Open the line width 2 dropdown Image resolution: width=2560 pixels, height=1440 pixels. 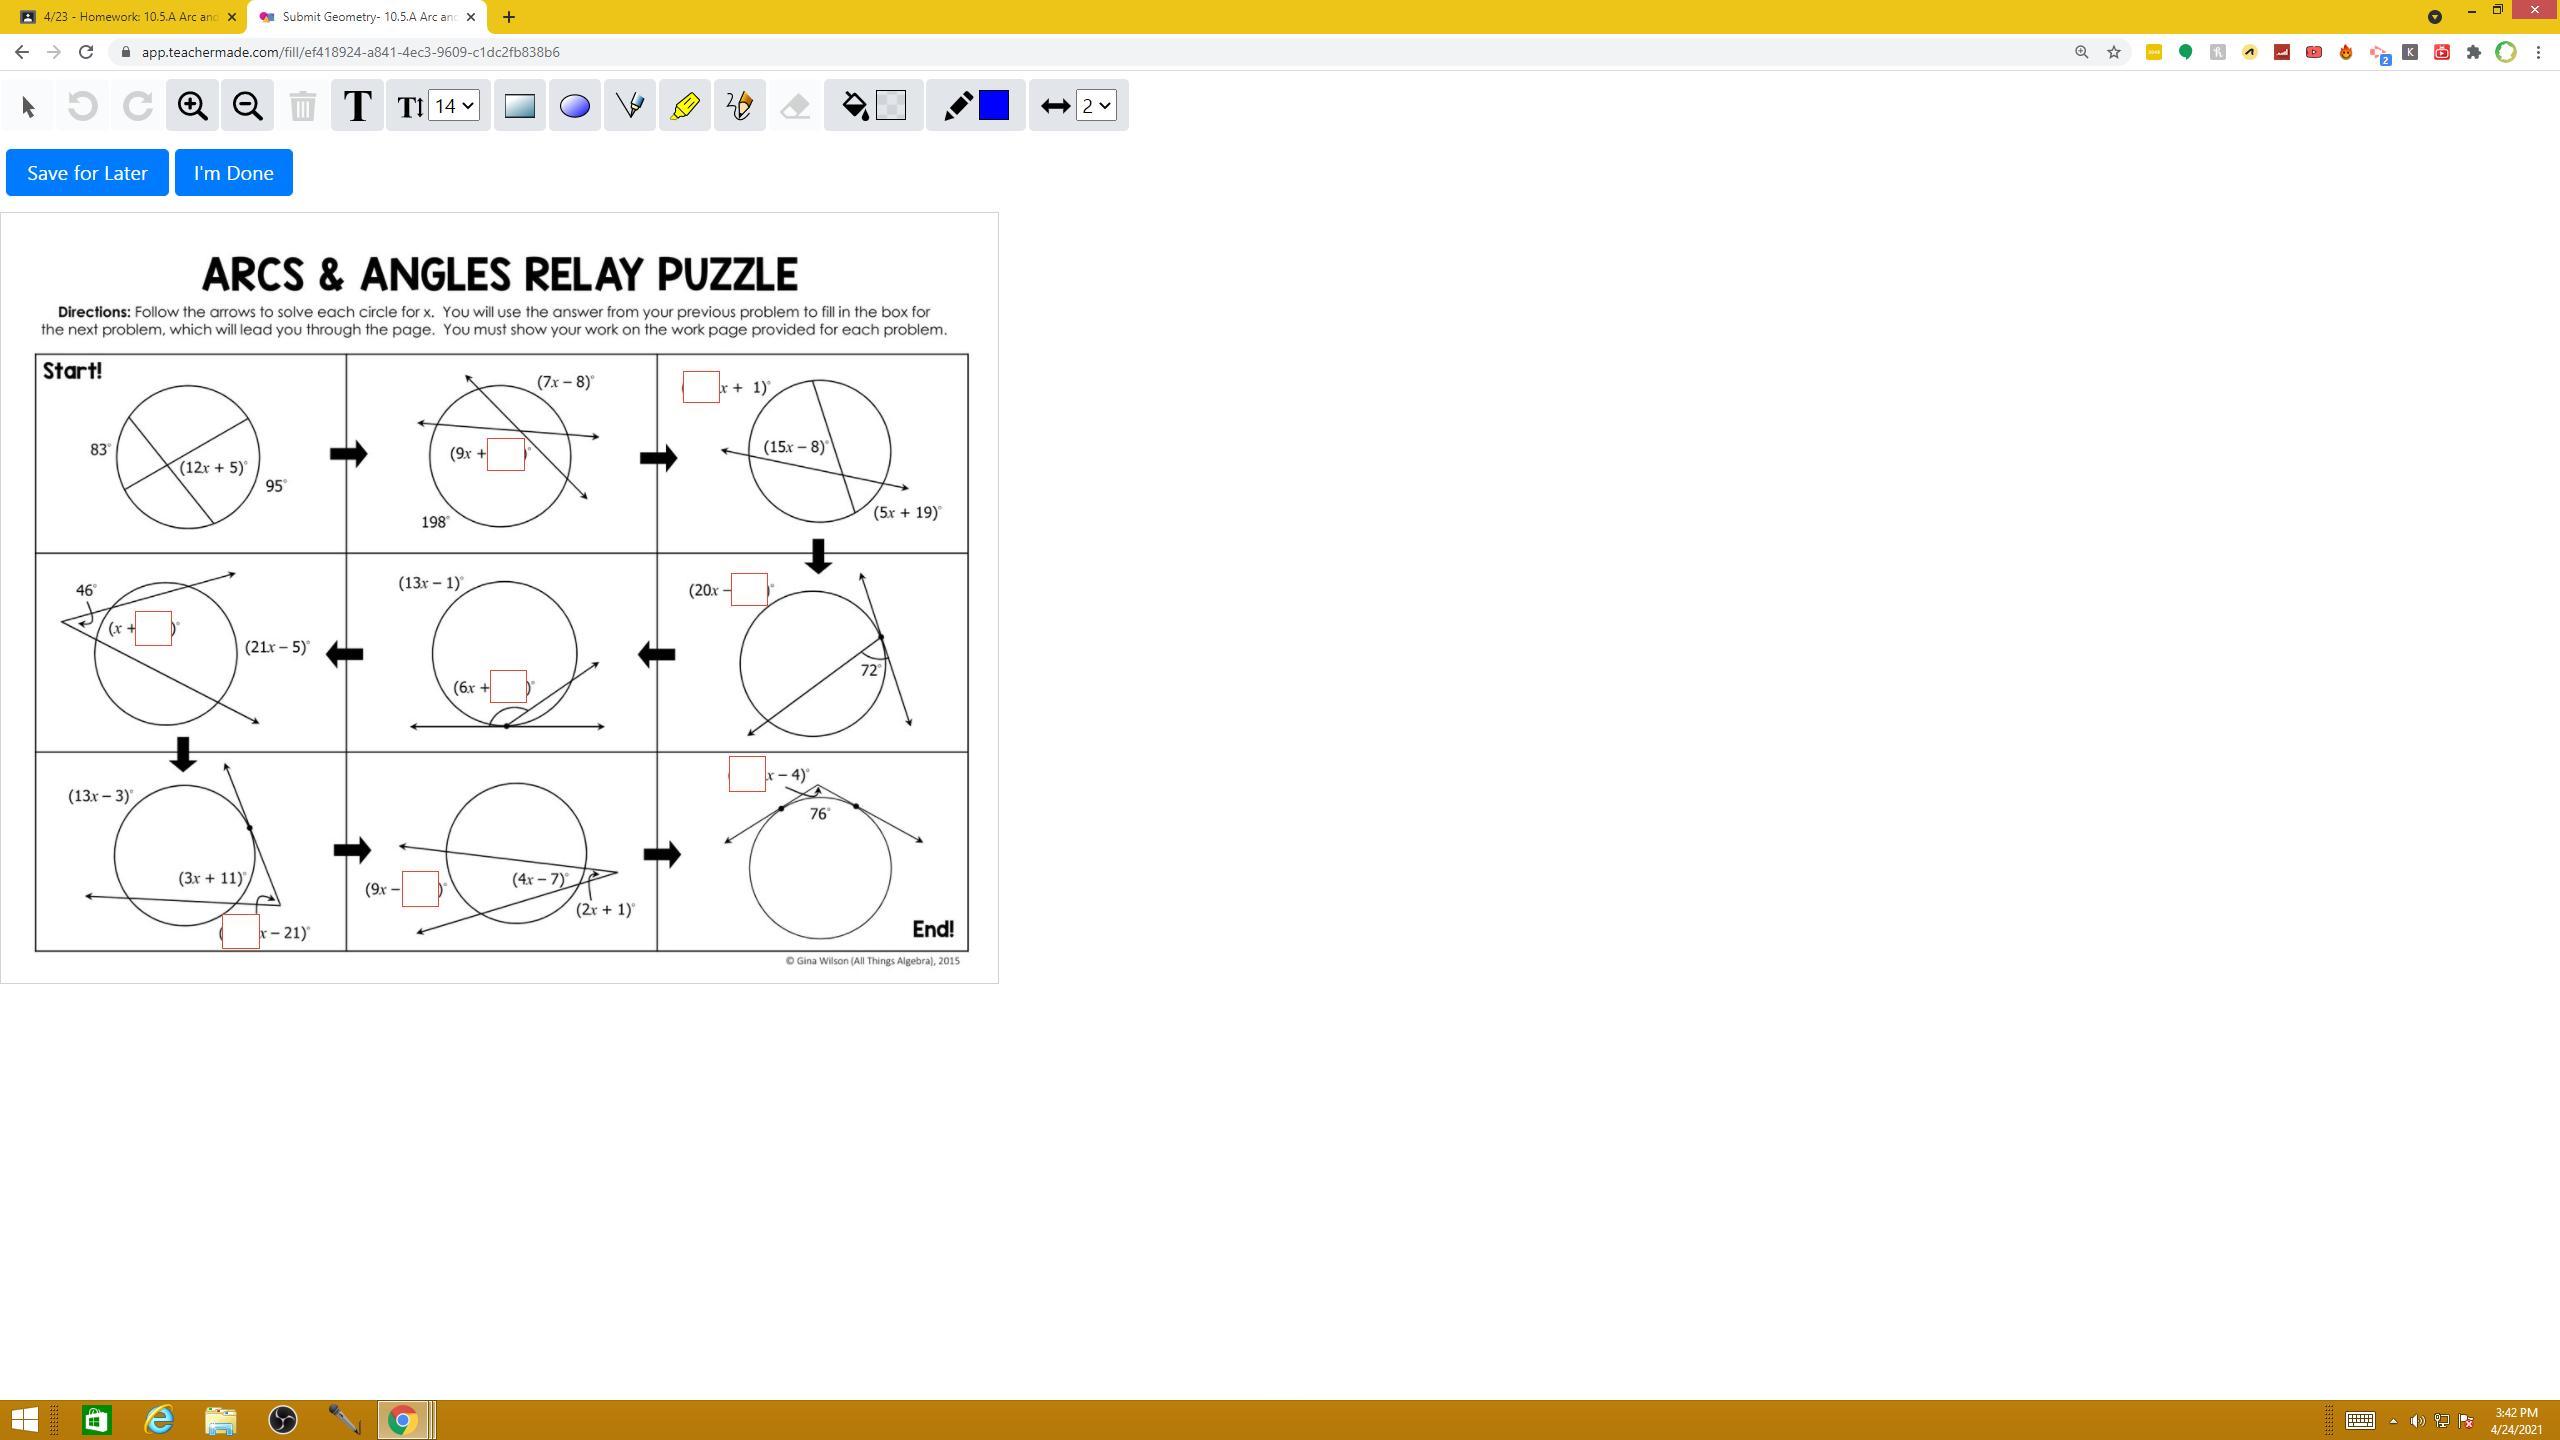pos(1096,106)
